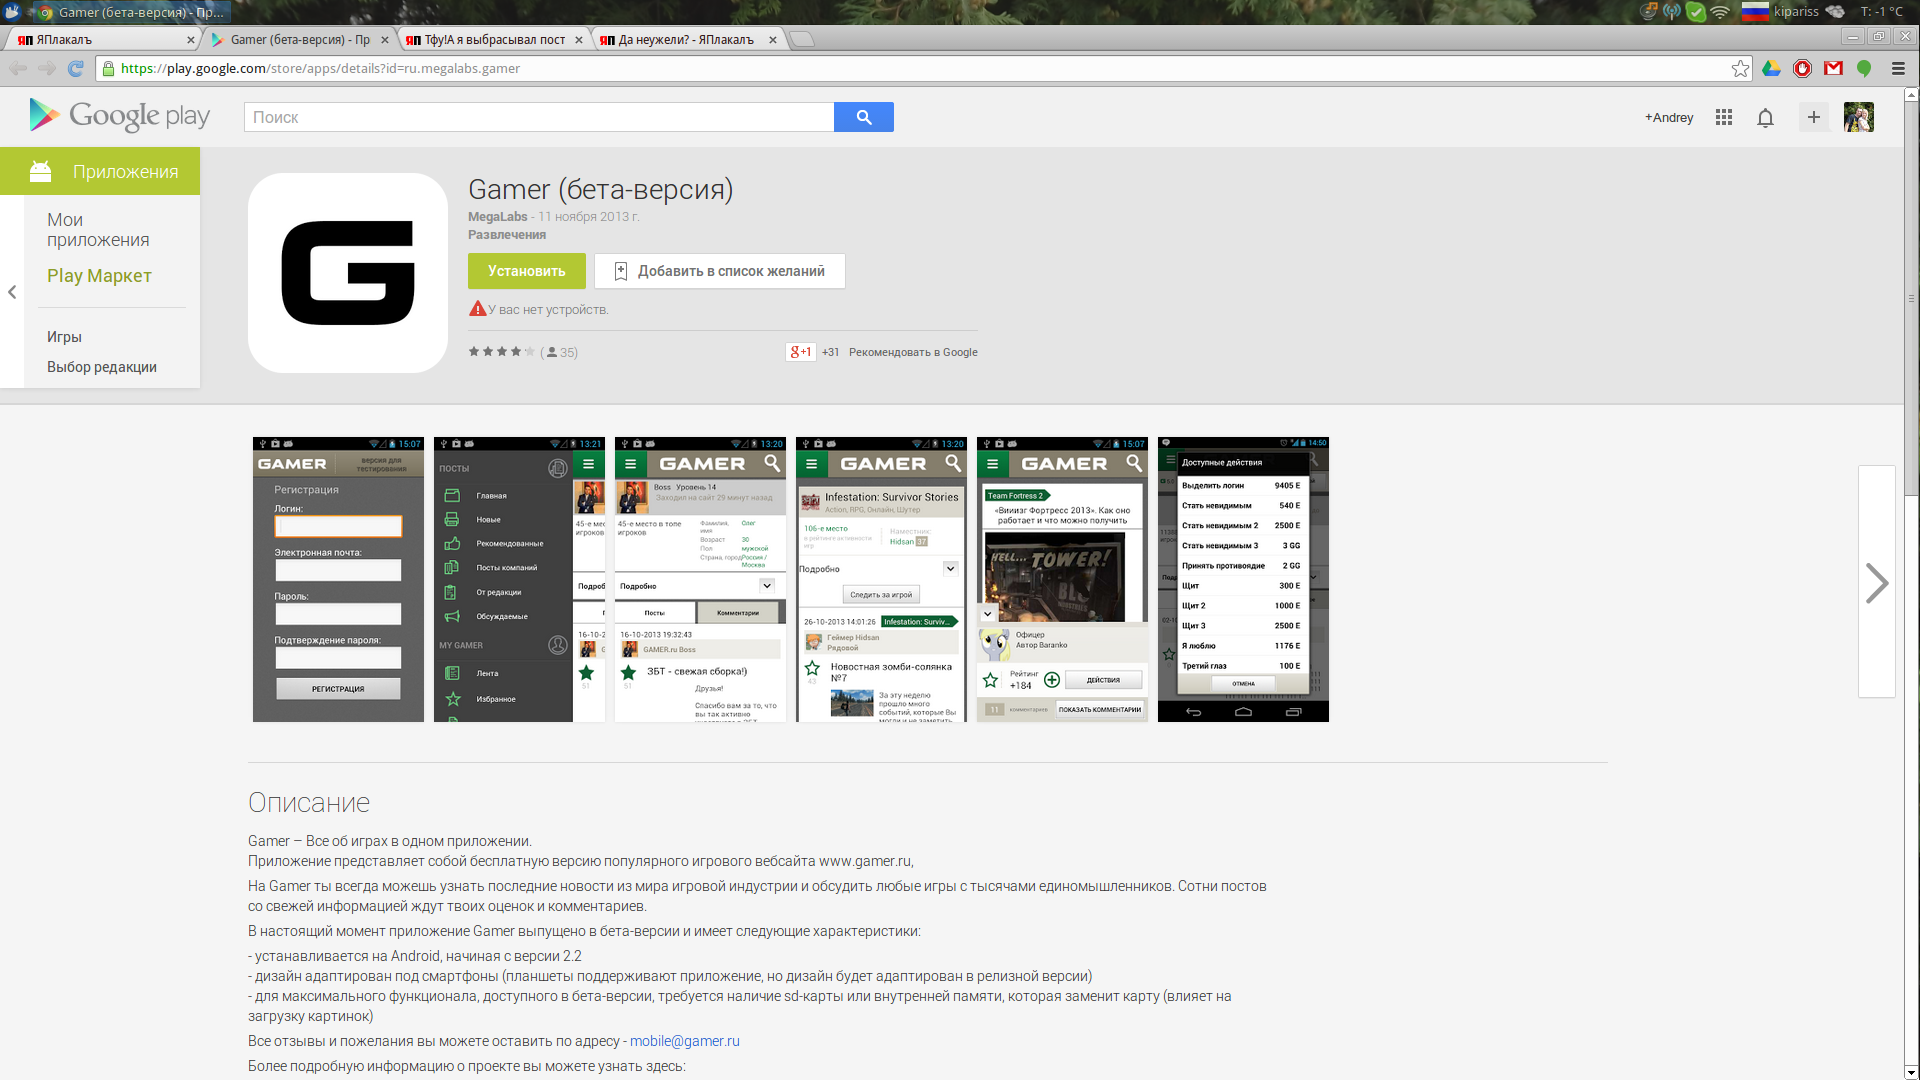Open the Team Fortress 2 screenshot thumbnail
This screenshot has height=1080, width=1920.
pyautogui.click(x=1062, y=579)
